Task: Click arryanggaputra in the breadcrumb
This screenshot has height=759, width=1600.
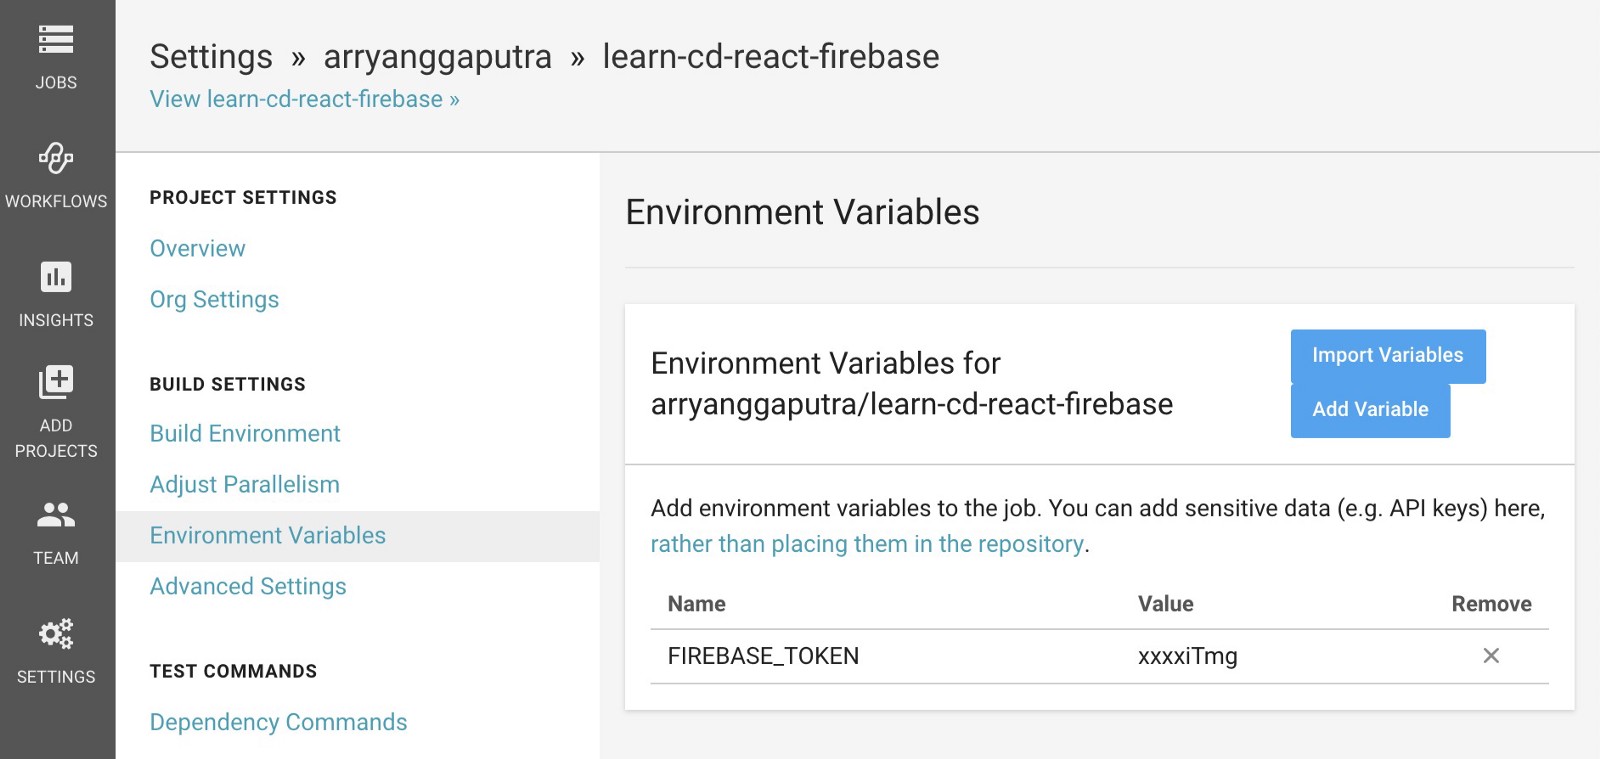Action: [x=437, y=57]
